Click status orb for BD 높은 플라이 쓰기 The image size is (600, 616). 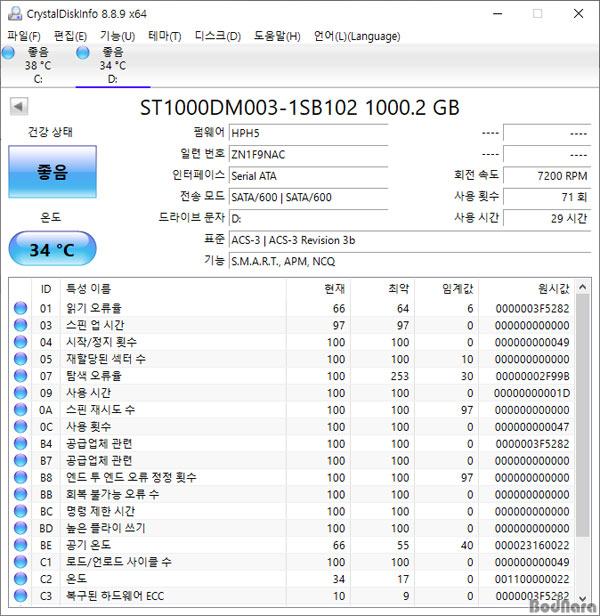(x=20, y=528)
